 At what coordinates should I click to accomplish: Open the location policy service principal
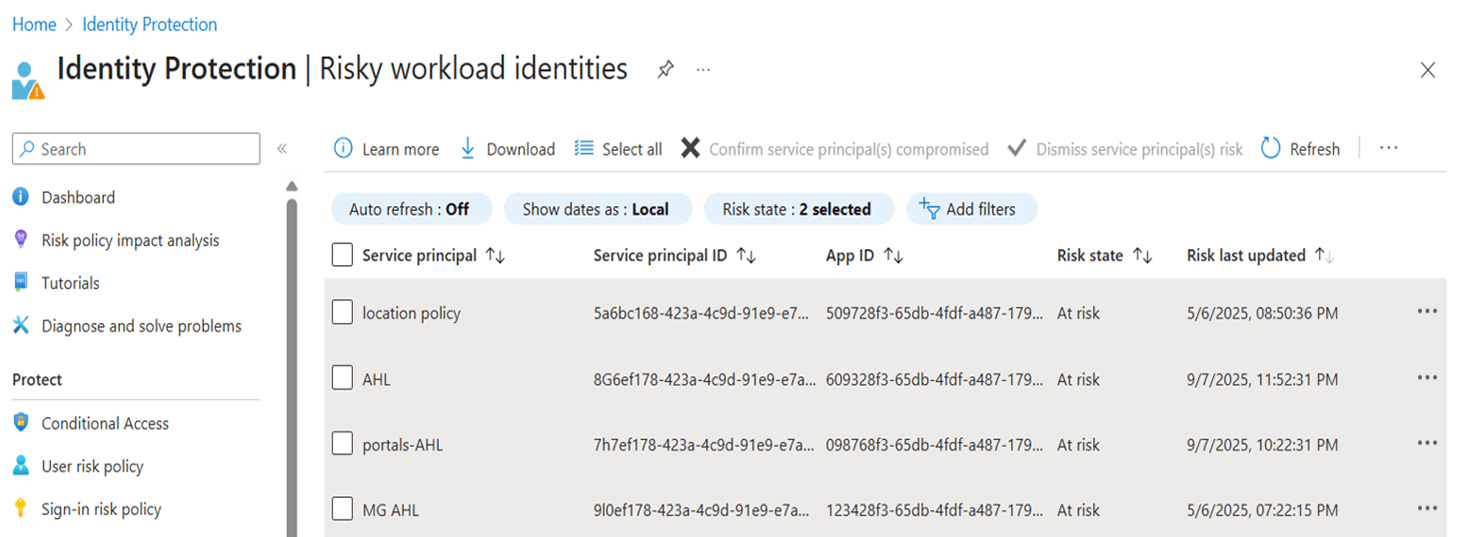[x=411, y=313]
